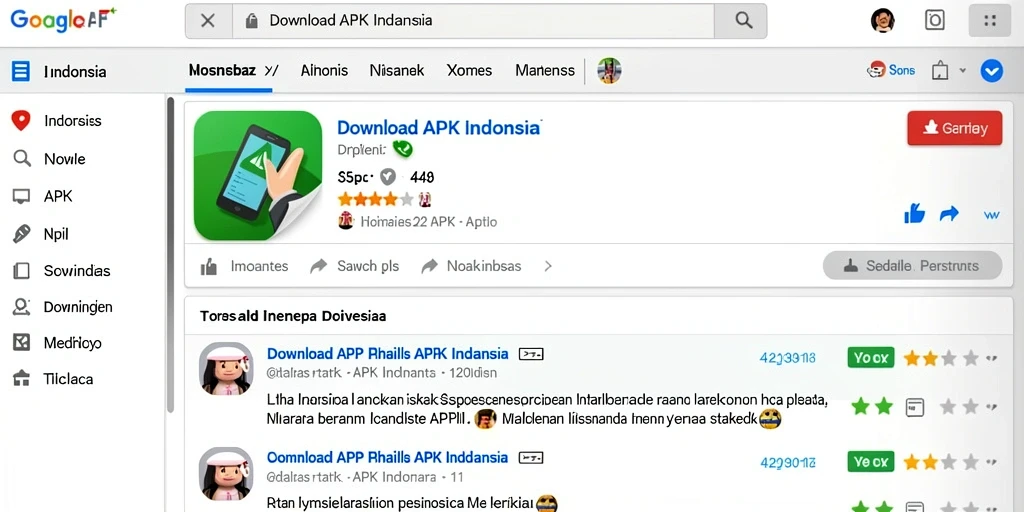Open APK in the sidebar

[x=43, y=196]
